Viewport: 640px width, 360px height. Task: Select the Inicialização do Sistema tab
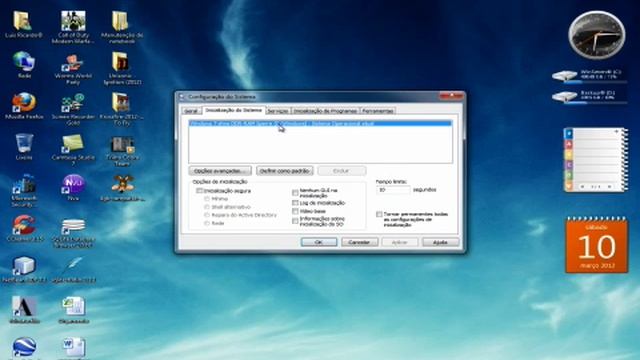(233, 110)
